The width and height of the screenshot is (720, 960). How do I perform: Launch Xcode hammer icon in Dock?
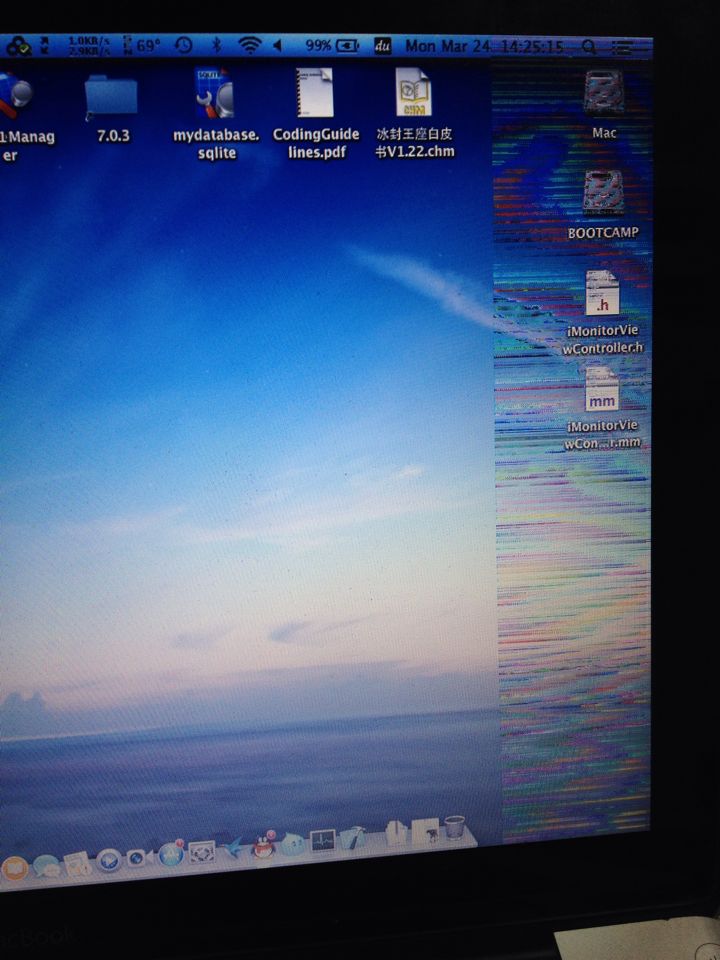click(352, 838)
